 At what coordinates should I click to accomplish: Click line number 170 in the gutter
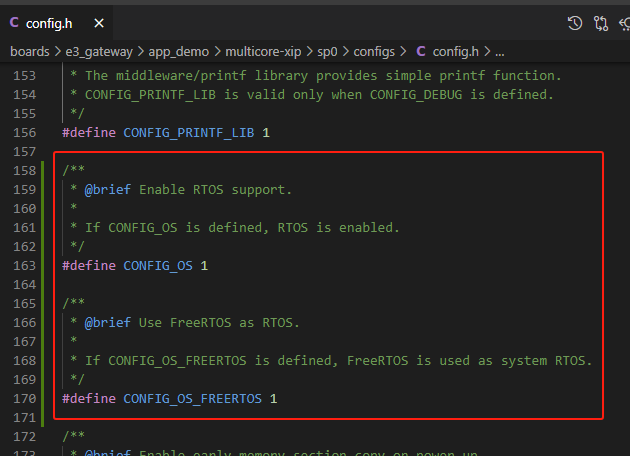tap(23, 398)
